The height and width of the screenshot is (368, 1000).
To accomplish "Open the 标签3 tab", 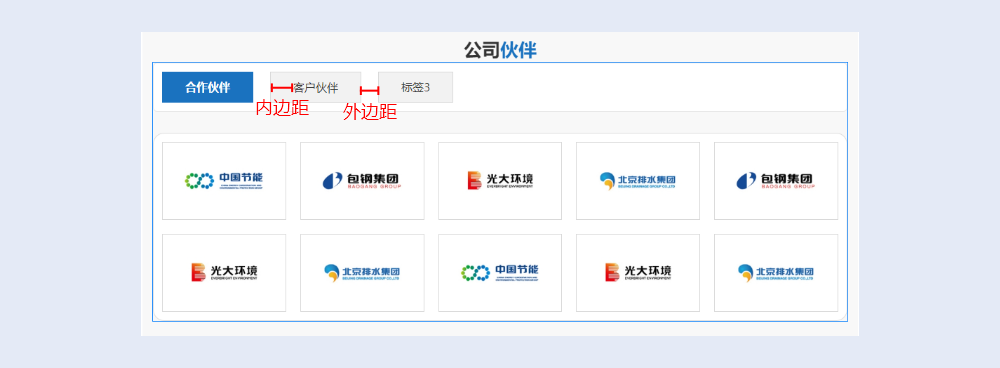I will tap(416, 87).
